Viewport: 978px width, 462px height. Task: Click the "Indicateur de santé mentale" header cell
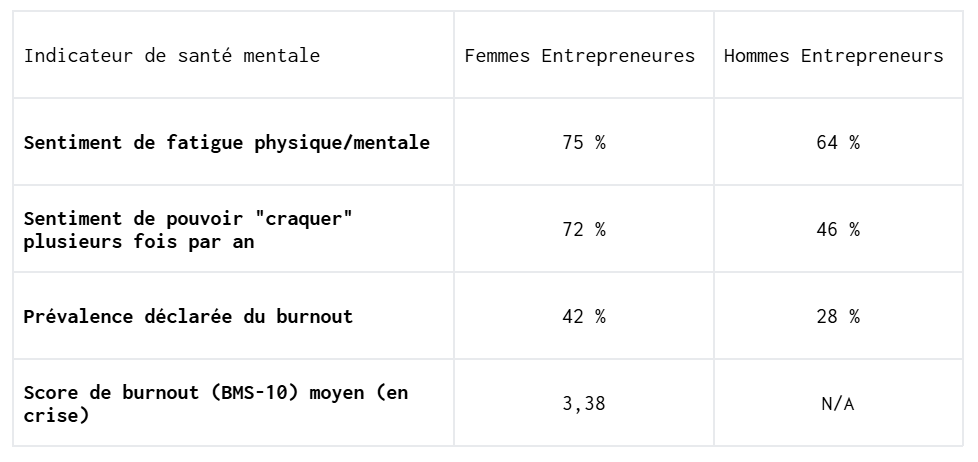click(172, 56)
